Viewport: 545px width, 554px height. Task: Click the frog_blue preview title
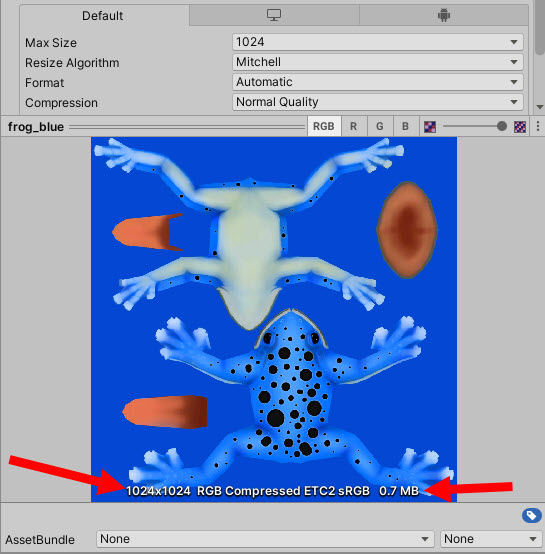[36, 126]
